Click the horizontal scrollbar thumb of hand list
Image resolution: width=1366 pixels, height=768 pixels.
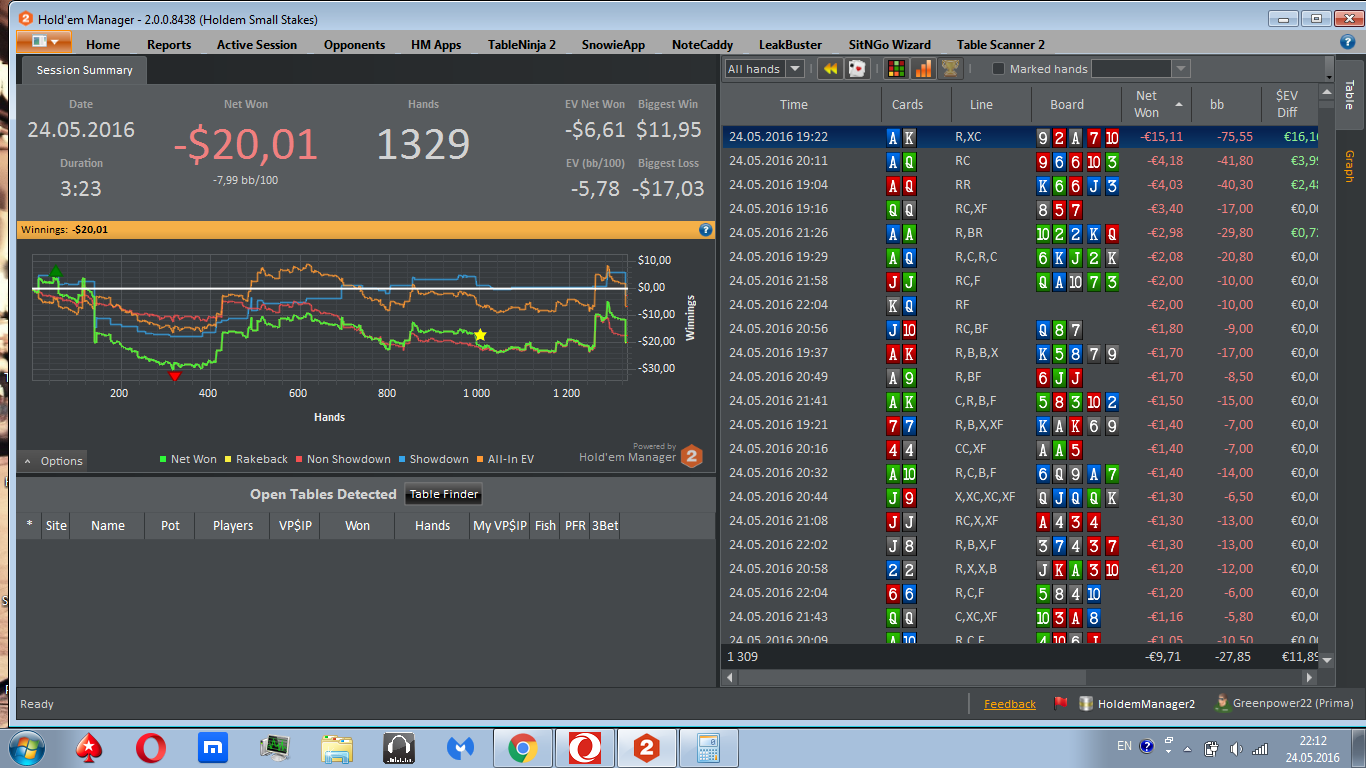click(910, 677)
